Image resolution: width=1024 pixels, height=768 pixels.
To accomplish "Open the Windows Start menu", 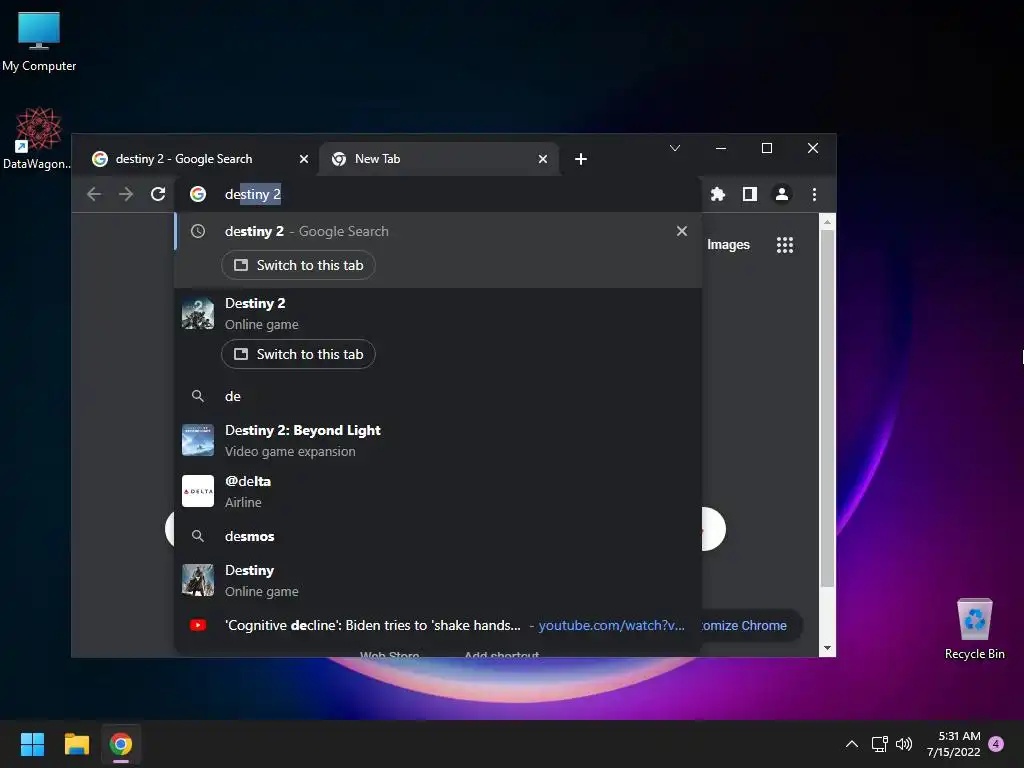I will [x=32, y=744].
